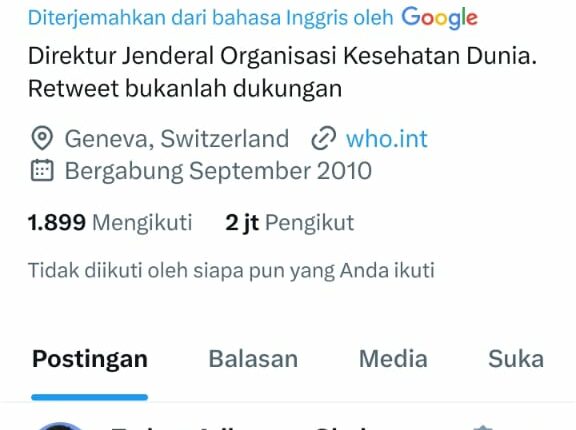576x430 pixels.
Task: Switch to the Media tab
Action: (393, 358)
